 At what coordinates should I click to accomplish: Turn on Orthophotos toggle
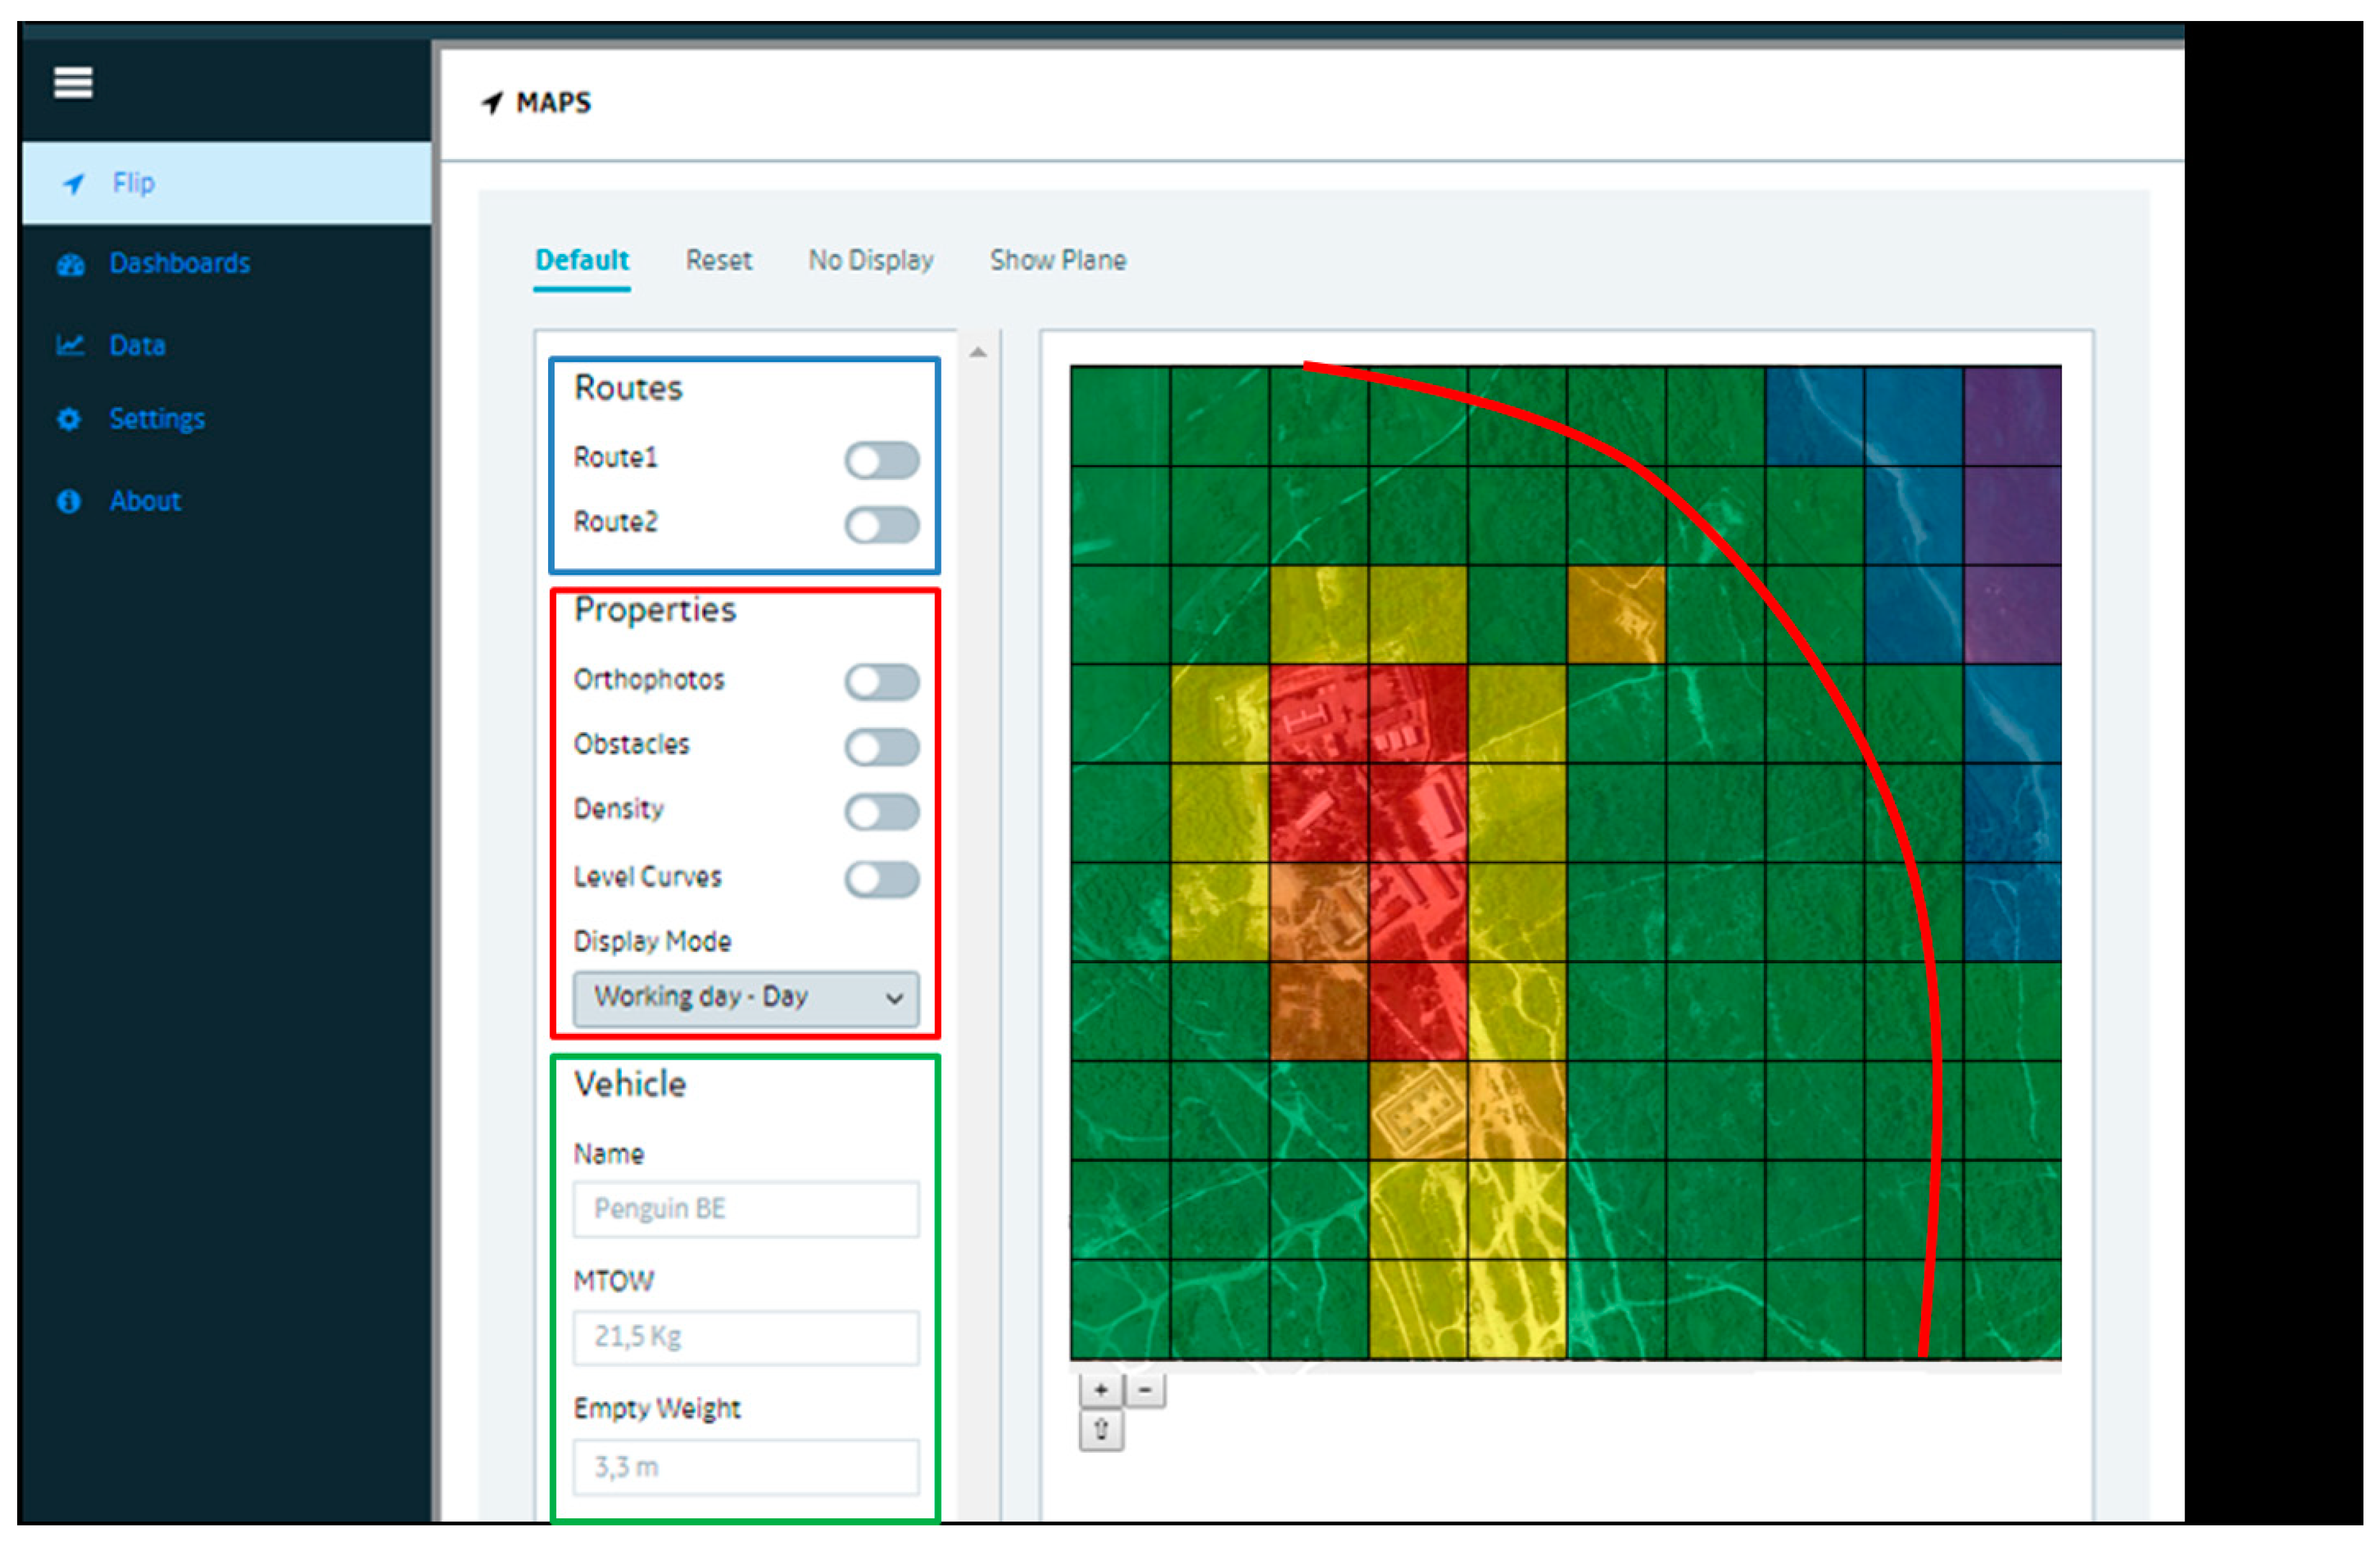881,682
